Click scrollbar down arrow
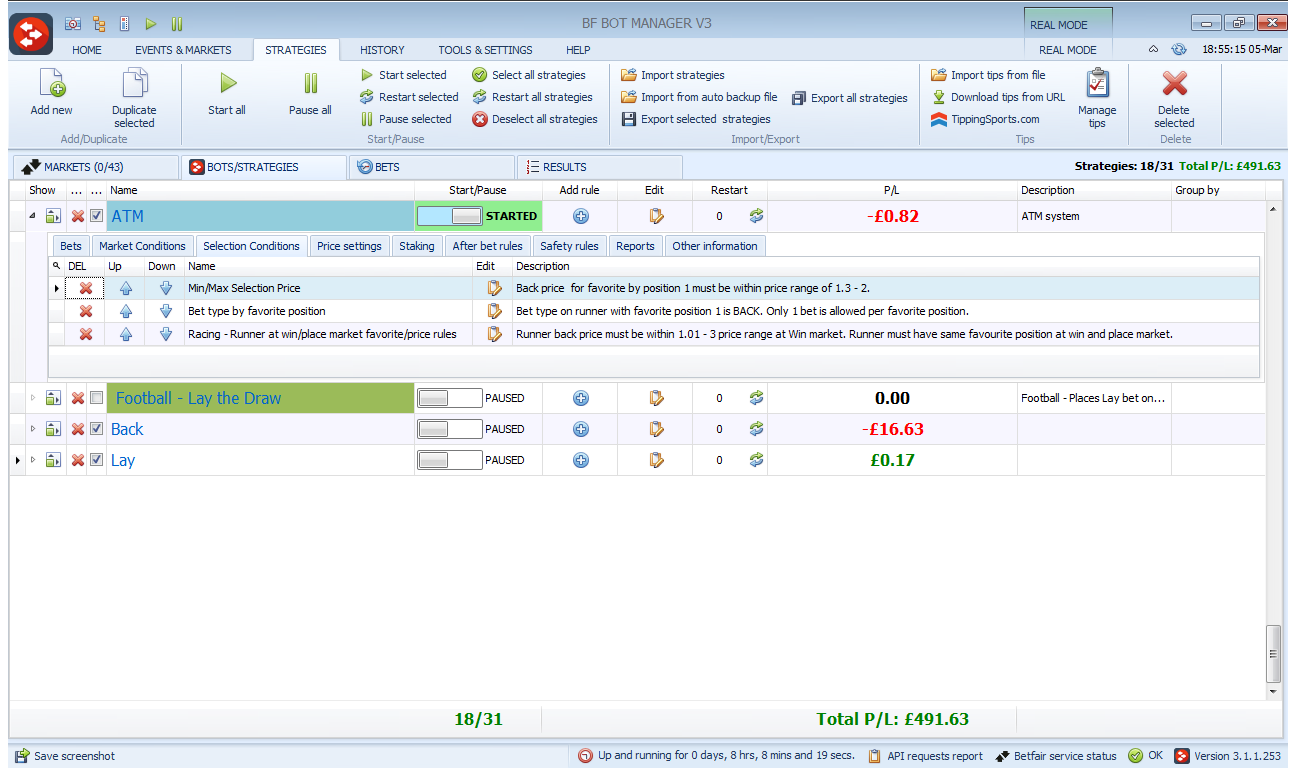This screenshot has height=776, width=1296. click(1273, 691)
